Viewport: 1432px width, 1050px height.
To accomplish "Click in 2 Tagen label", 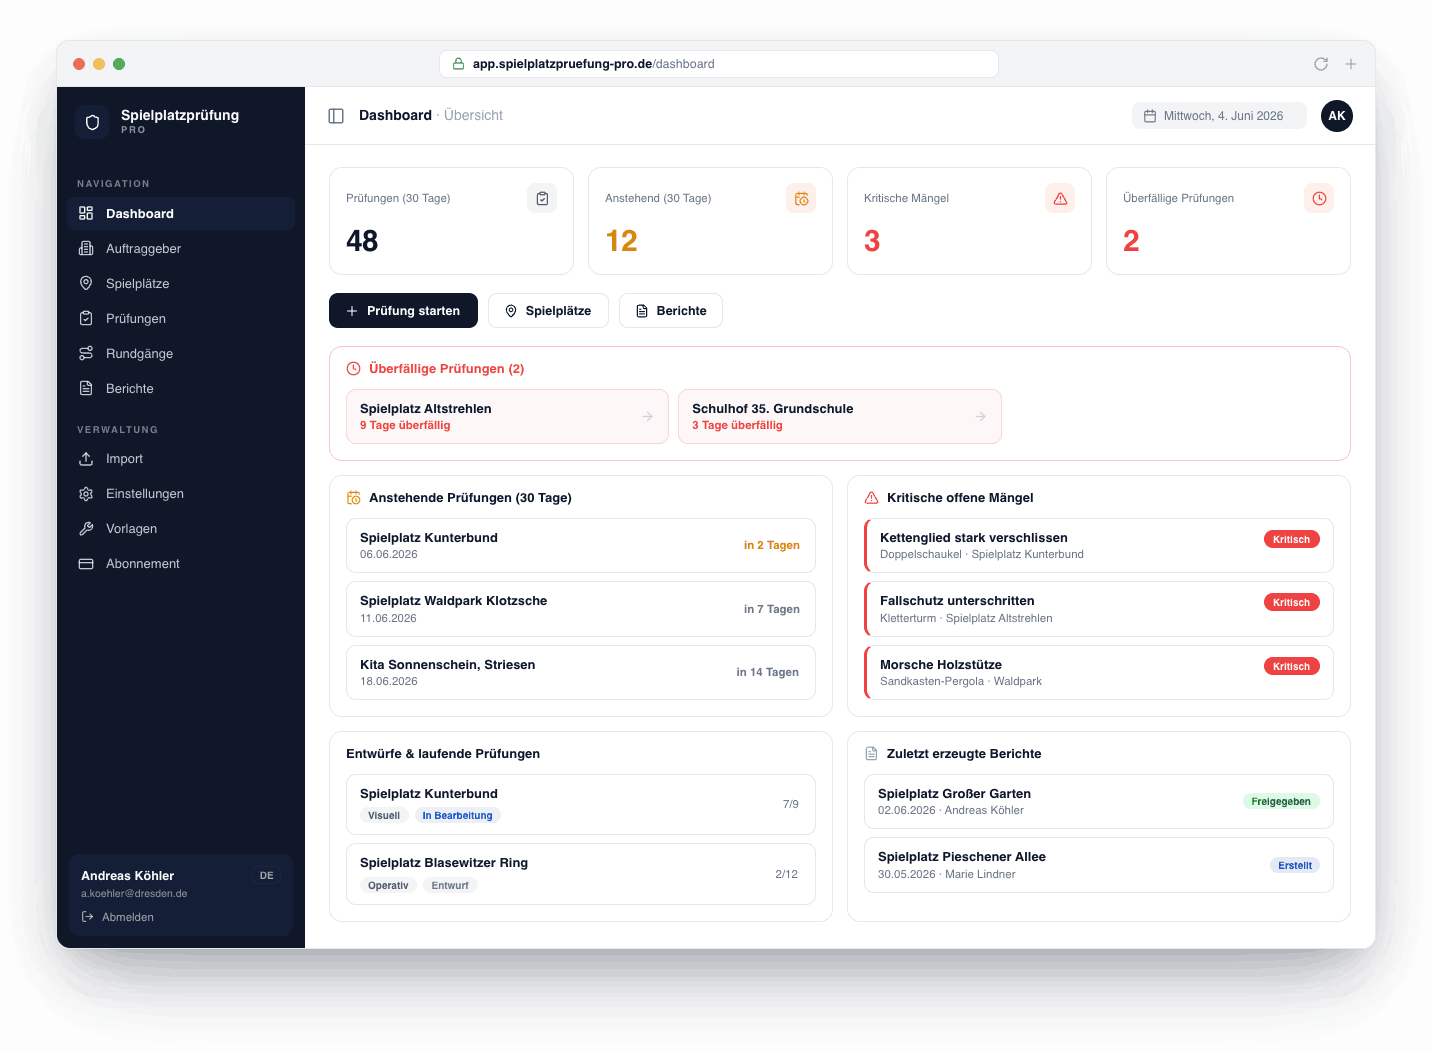I will coord(772,546).
